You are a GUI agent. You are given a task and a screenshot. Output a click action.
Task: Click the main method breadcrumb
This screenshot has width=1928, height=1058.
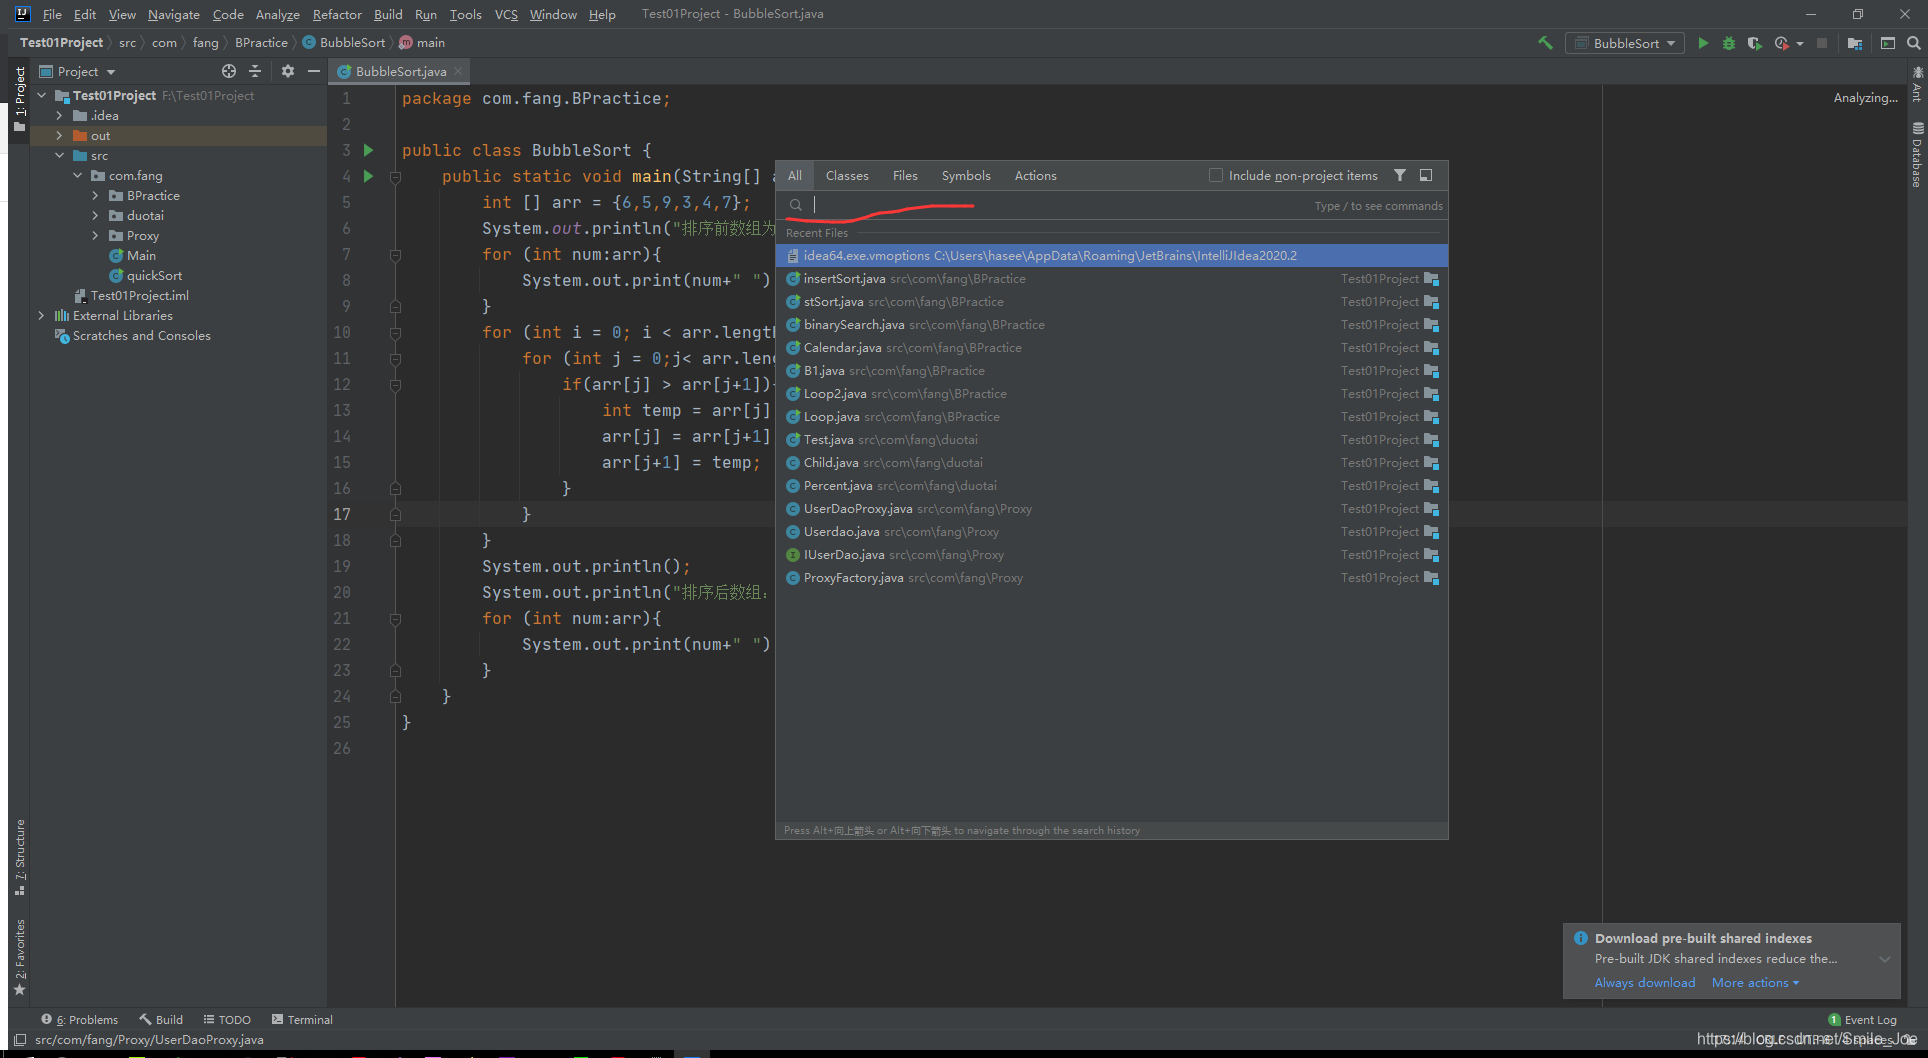click(422, 43)
